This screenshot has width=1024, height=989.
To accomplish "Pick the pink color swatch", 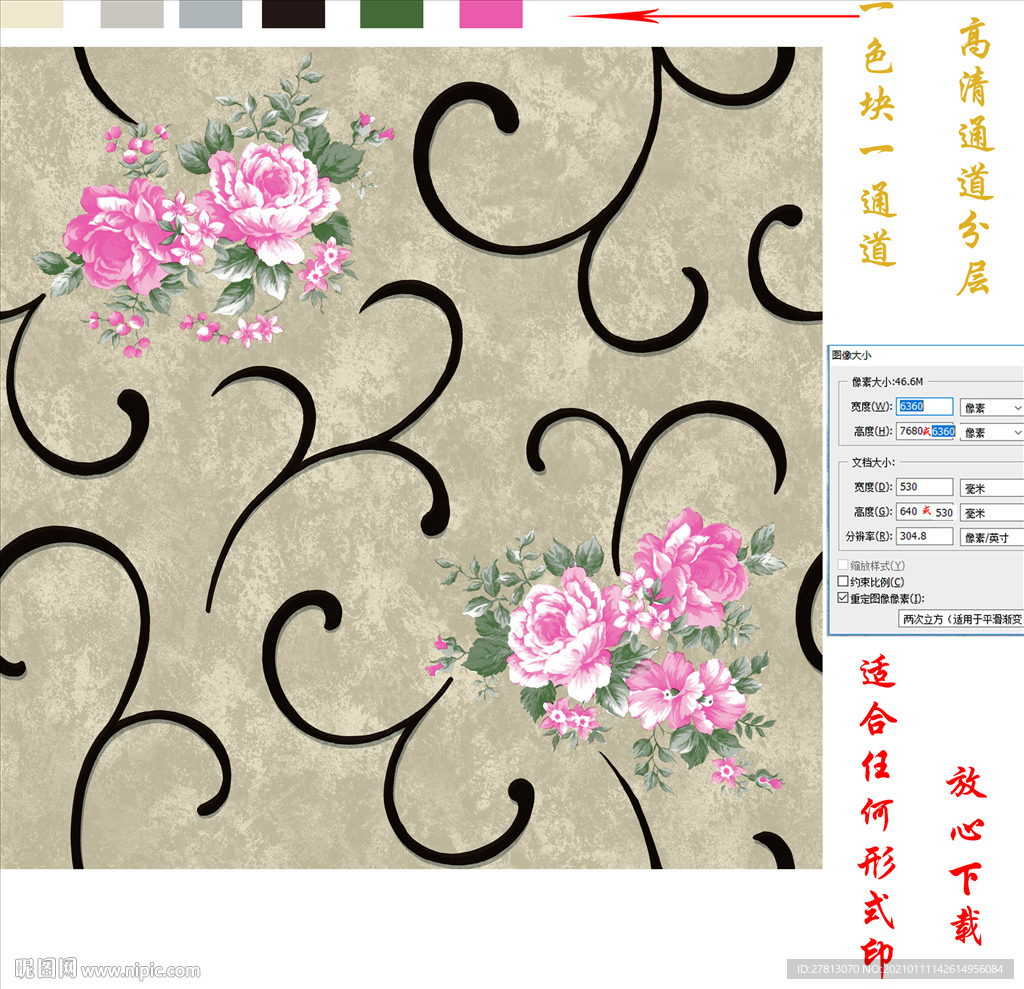I will (490, 14).
